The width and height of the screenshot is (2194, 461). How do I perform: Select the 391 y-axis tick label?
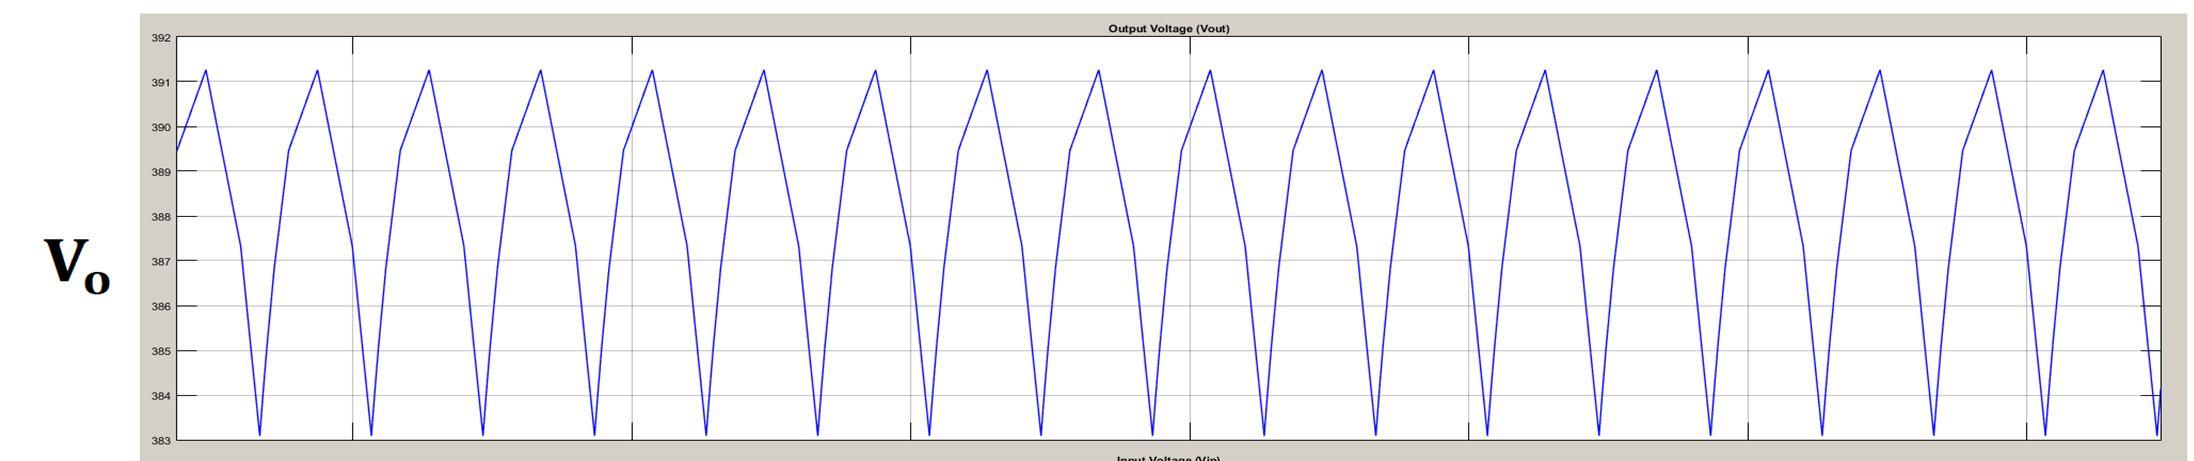(x=161, y=83)
